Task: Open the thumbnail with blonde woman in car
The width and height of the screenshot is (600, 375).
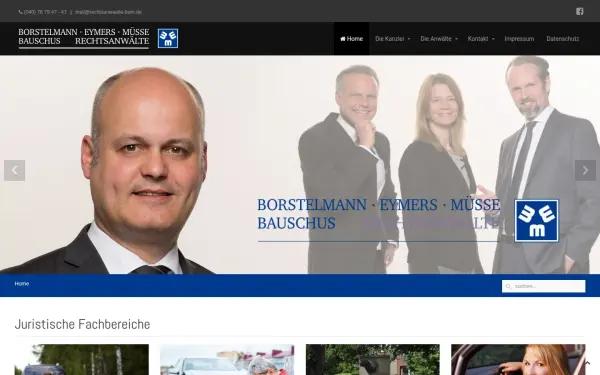Action: 518,359
